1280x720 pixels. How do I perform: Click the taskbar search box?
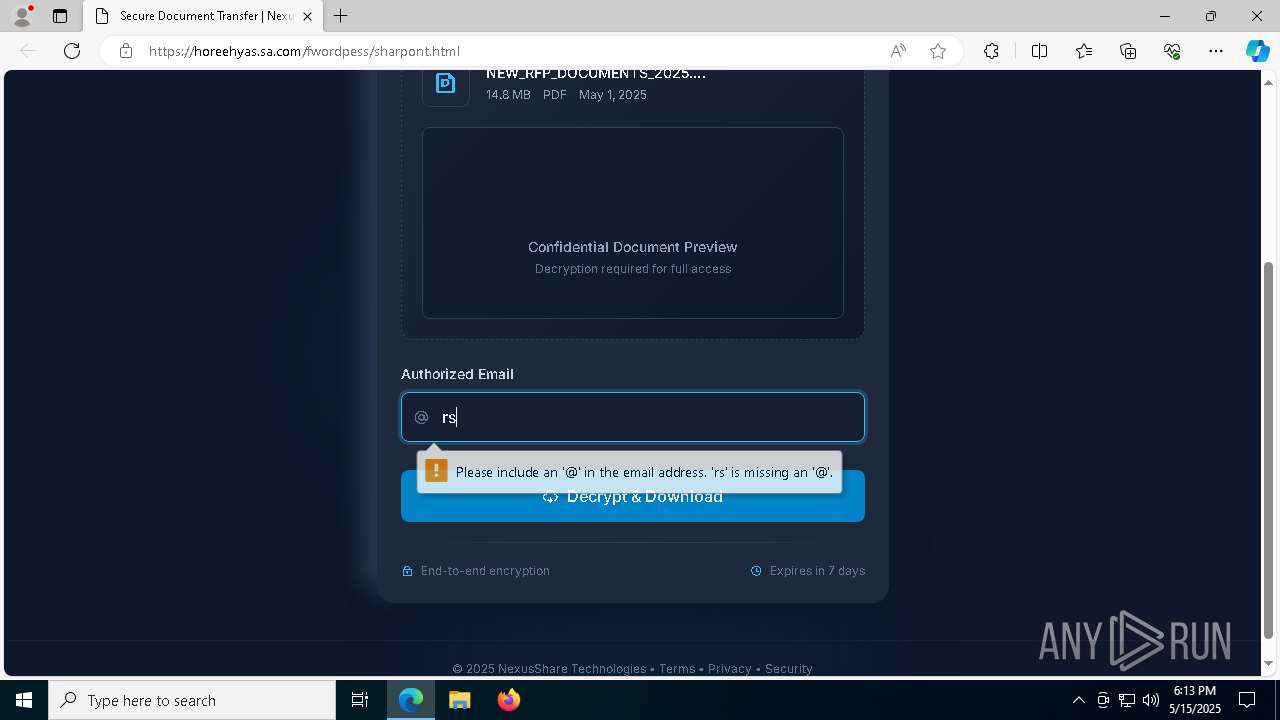coord(192,700)
